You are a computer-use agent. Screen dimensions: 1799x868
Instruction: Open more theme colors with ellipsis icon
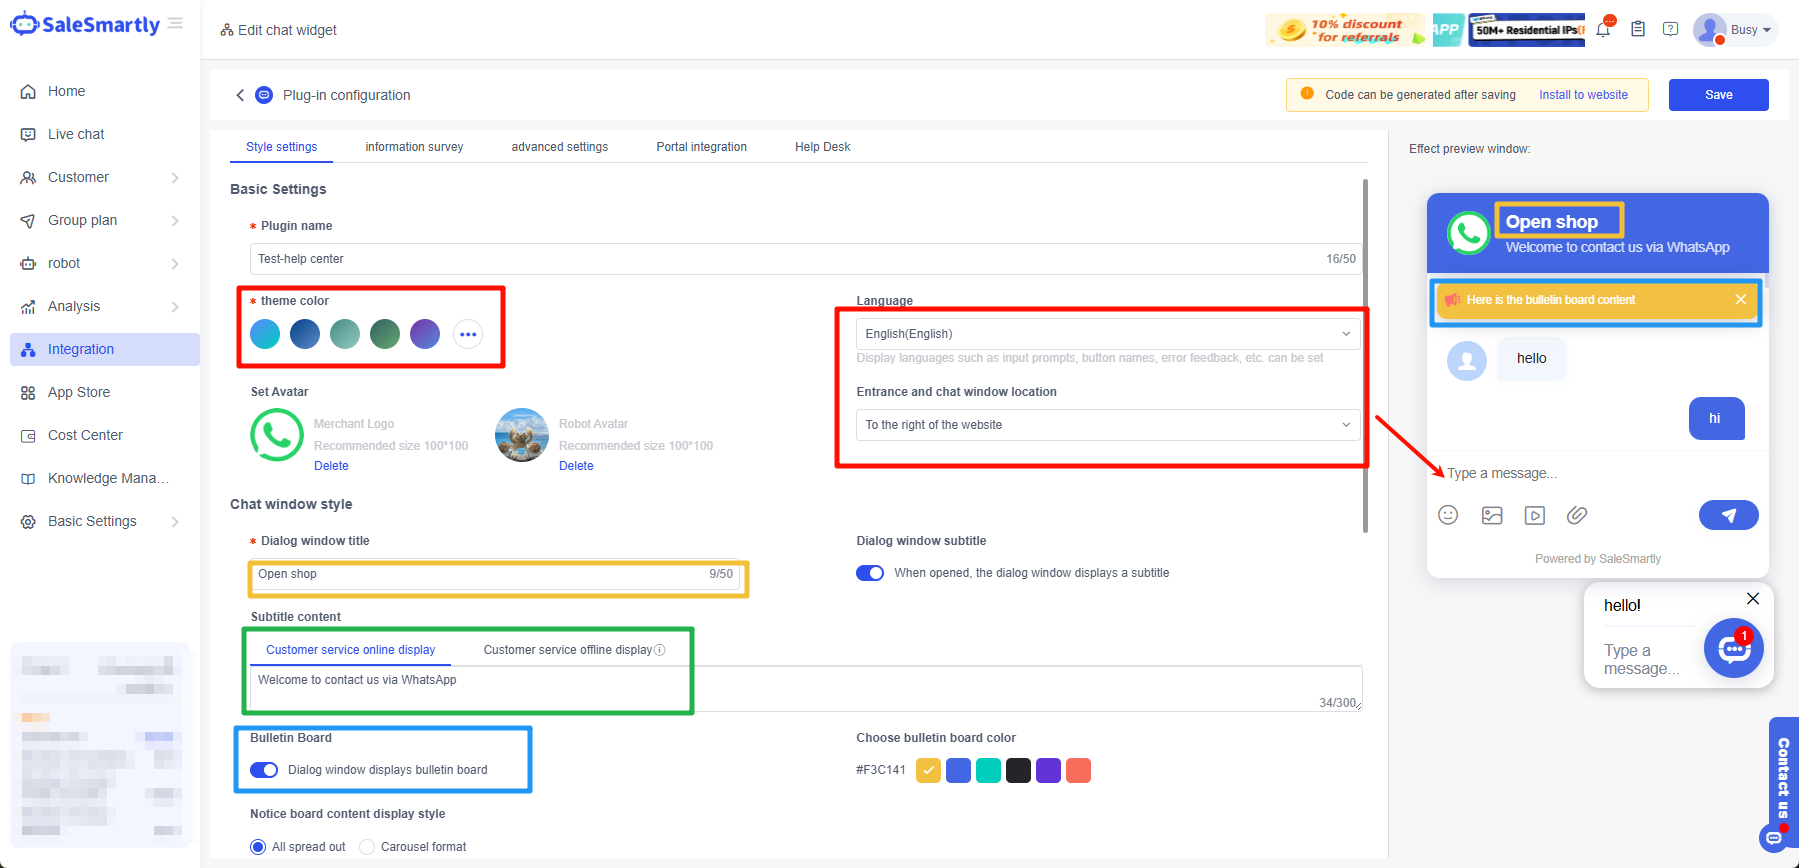(468, 334)
